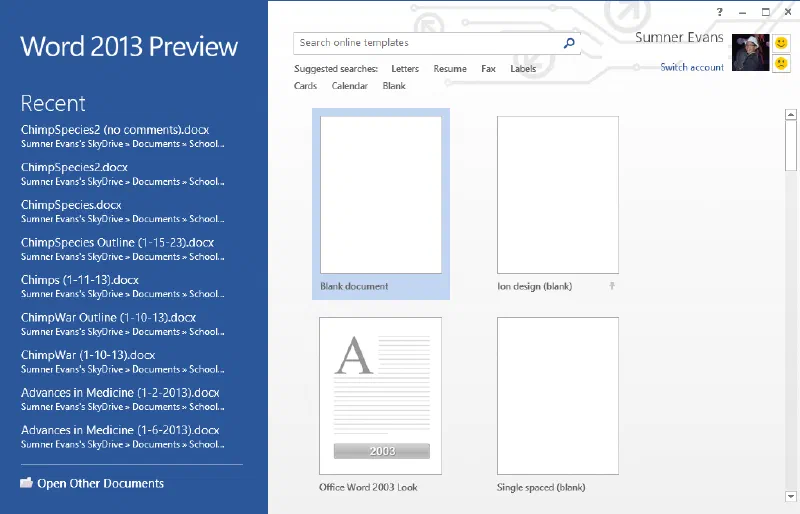Click the Search online templates box
Image resolution: width=800 pixels, height=514 pixels.
coord(437,43)
